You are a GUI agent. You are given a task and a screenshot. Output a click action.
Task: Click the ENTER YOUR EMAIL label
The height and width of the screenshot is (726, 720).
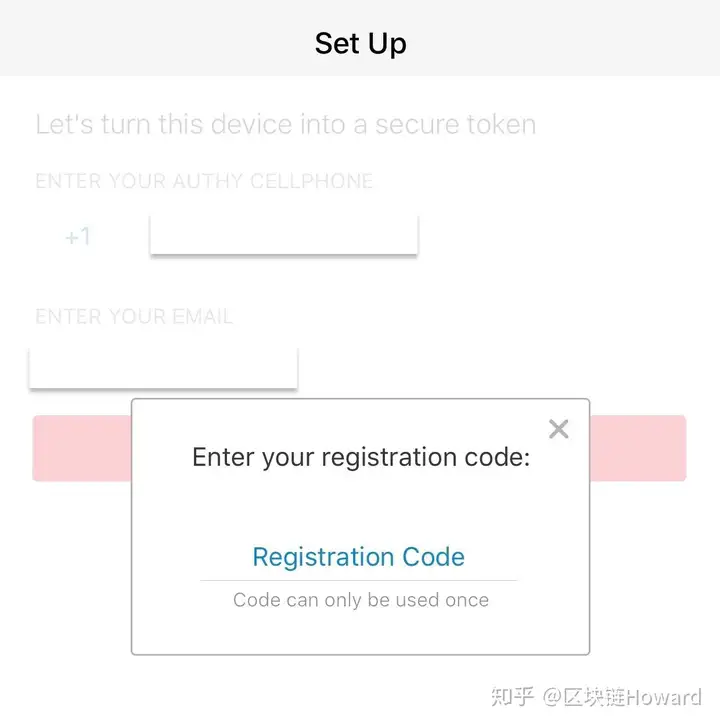point(134,317)
